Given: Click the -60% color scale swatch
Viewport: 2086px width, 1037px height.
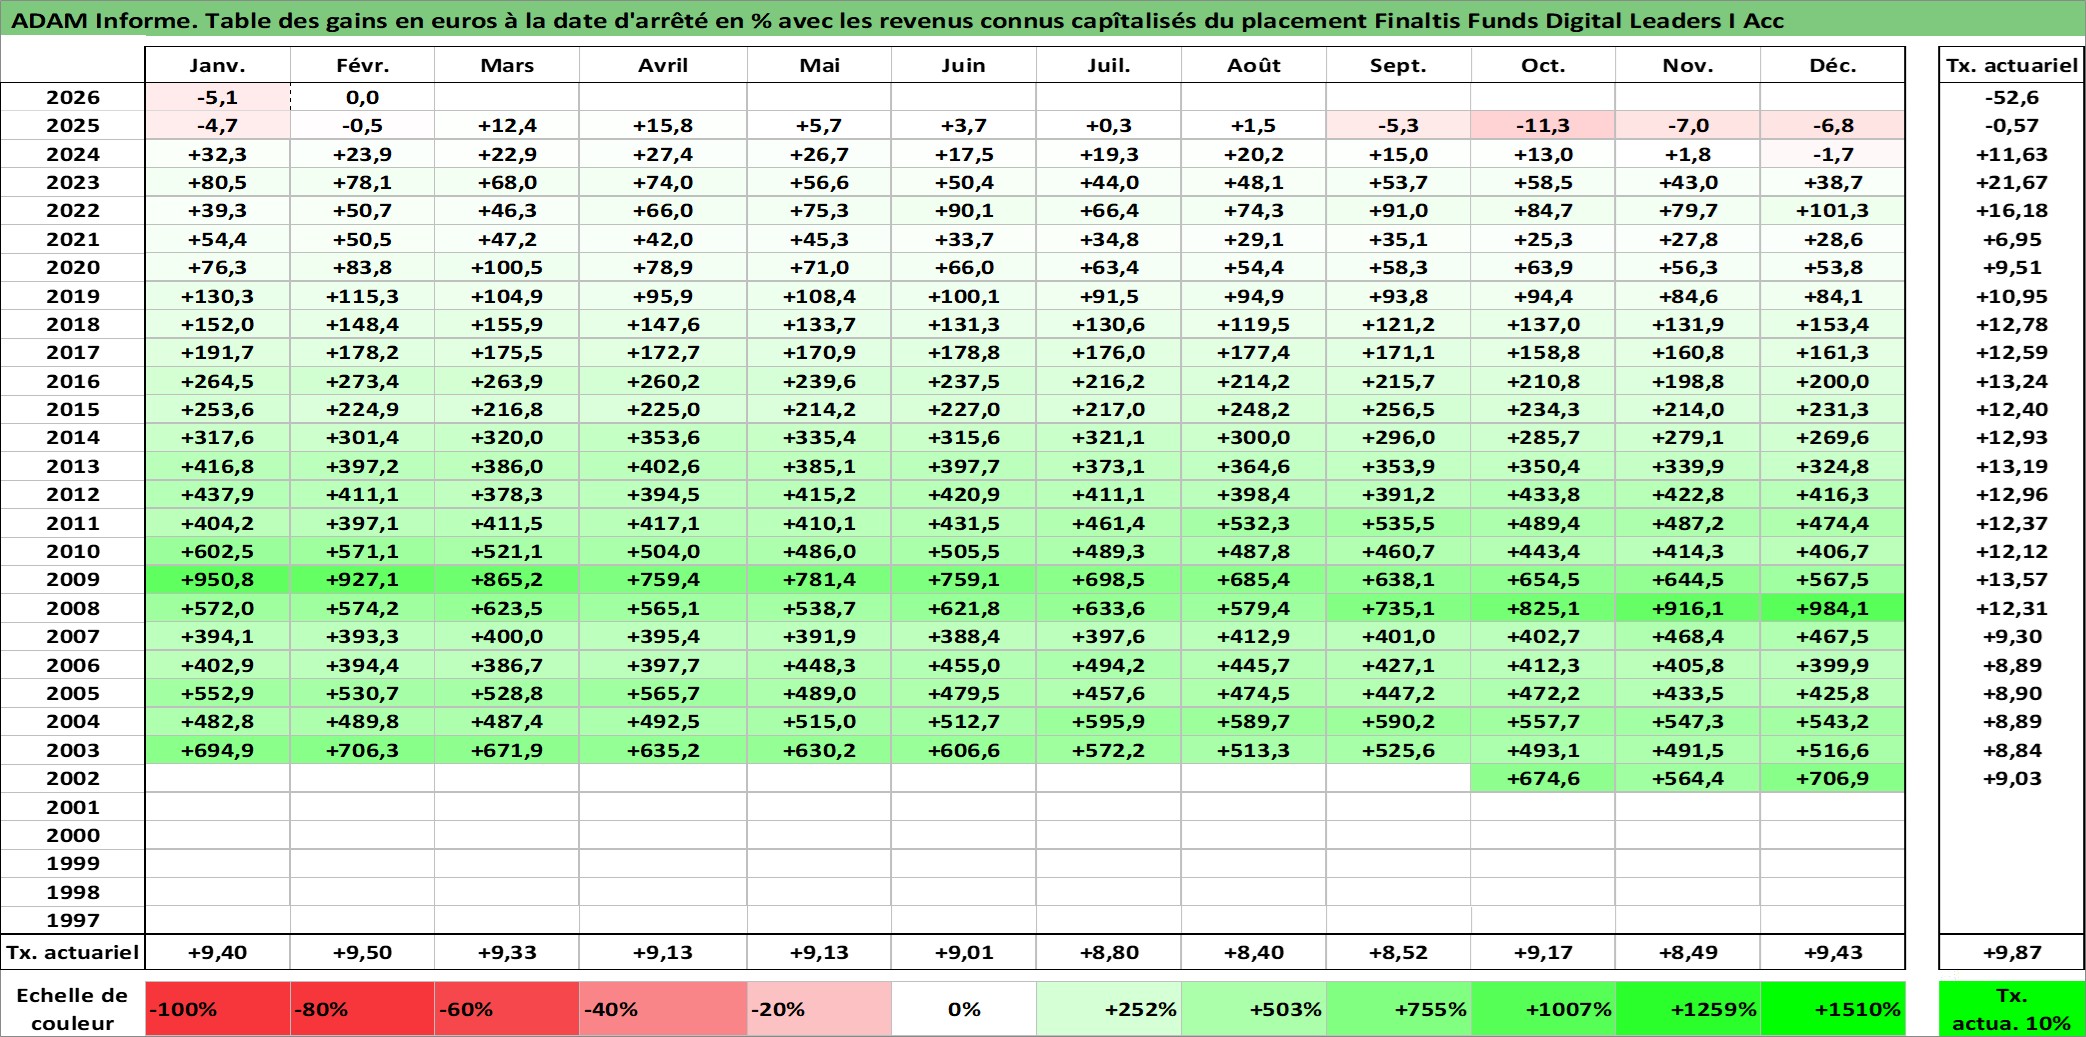Looking at the screenshot, I should [x=507, y=1009].
